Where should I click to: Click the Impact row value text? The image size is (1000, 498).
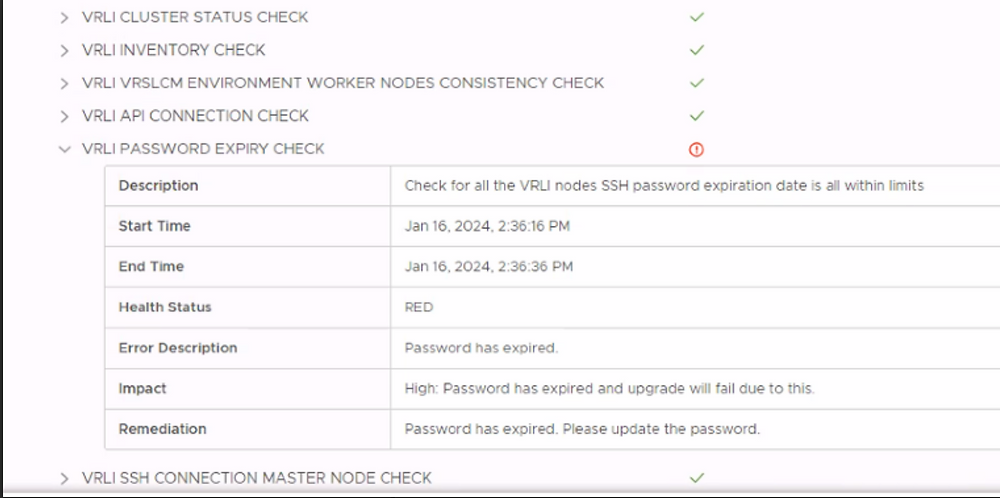[x=610, y=388]
